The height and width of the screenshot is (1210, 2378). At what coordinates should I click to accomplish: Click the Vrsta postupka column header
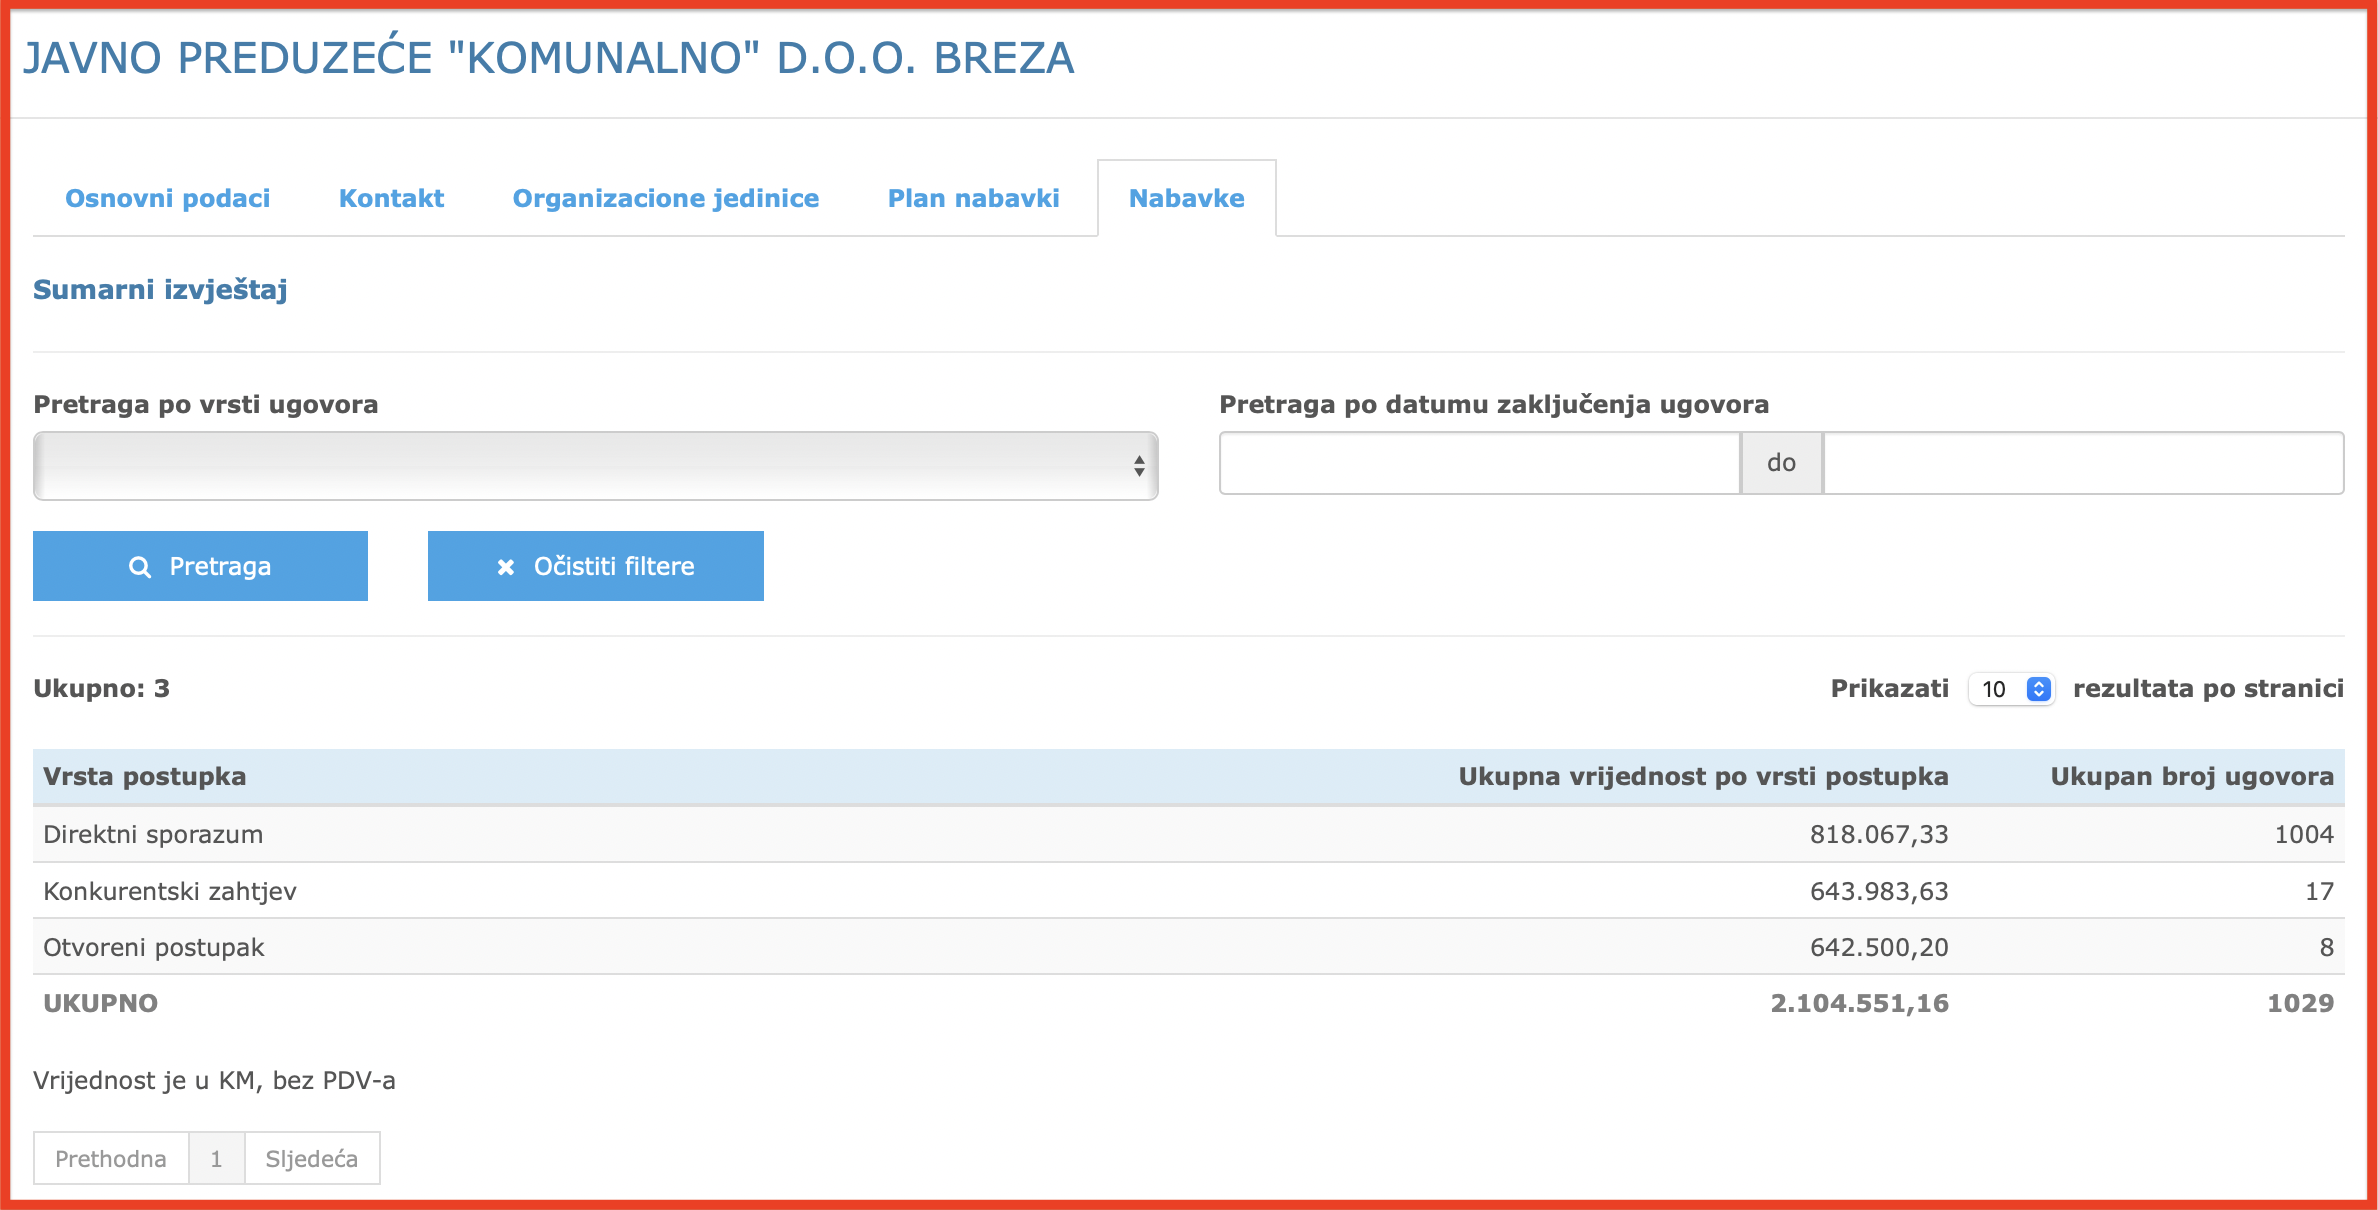(144, 776)
